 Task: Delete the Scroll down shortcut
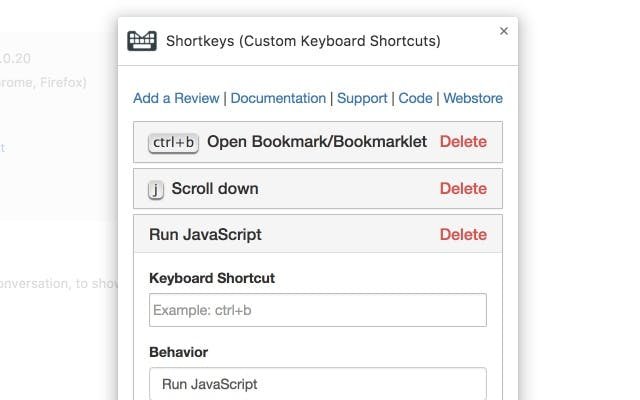(x=463, y=189)
